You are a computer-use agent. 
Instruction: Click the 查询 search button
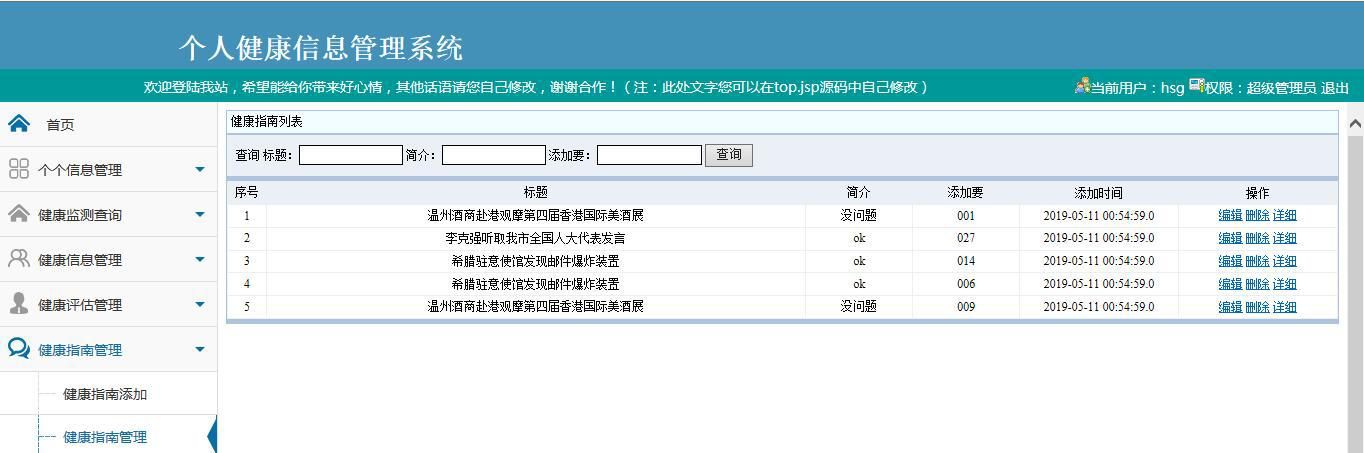(x=729, y=155)
